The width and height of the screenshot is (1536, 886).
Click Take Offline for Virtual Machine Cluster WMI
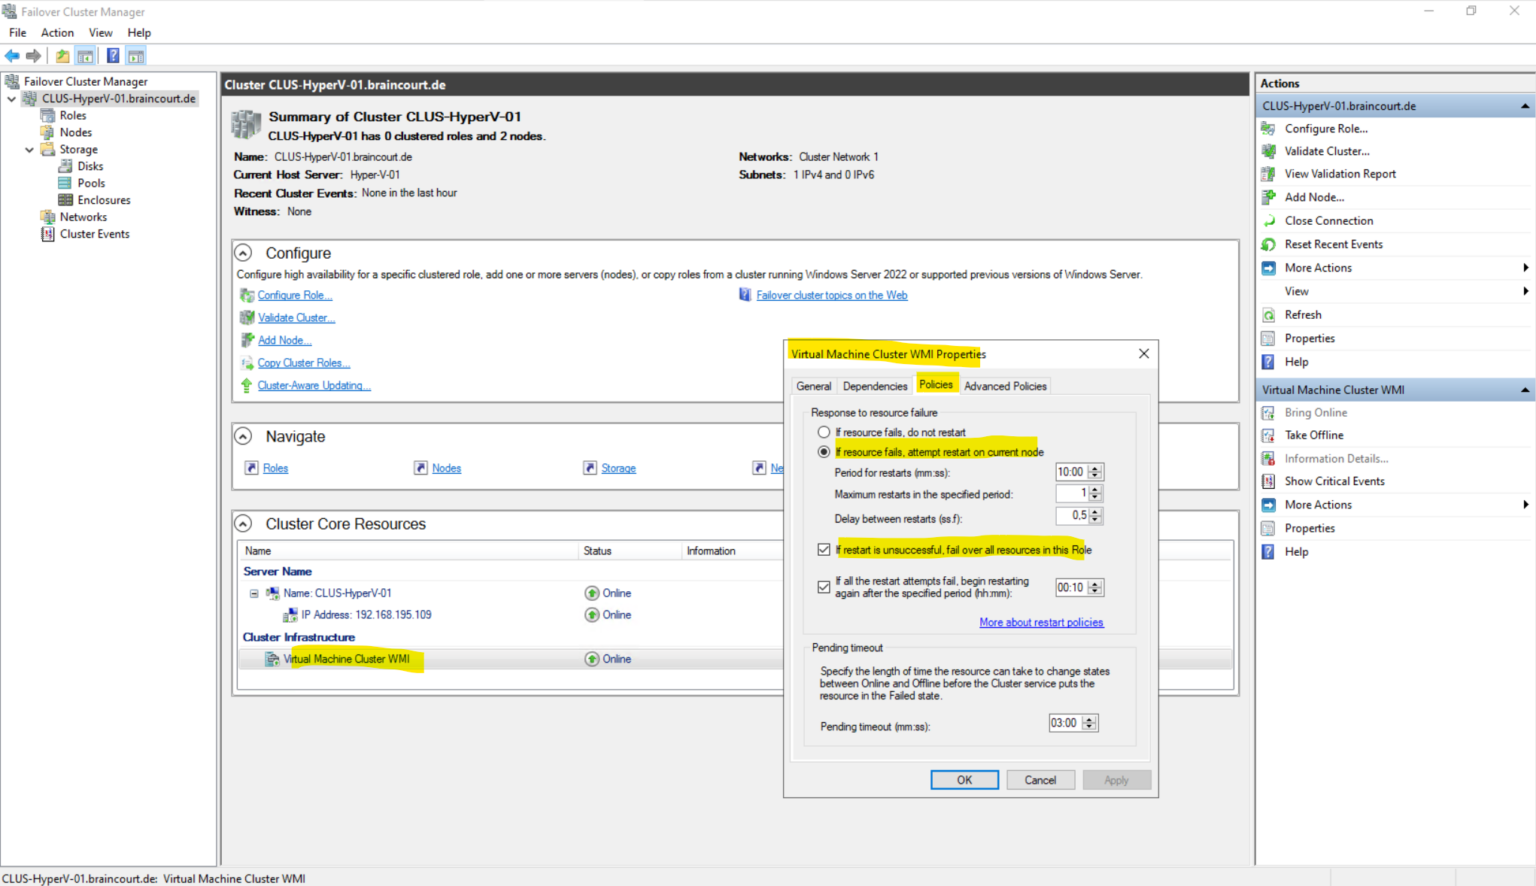click(x=1313, y=434)
